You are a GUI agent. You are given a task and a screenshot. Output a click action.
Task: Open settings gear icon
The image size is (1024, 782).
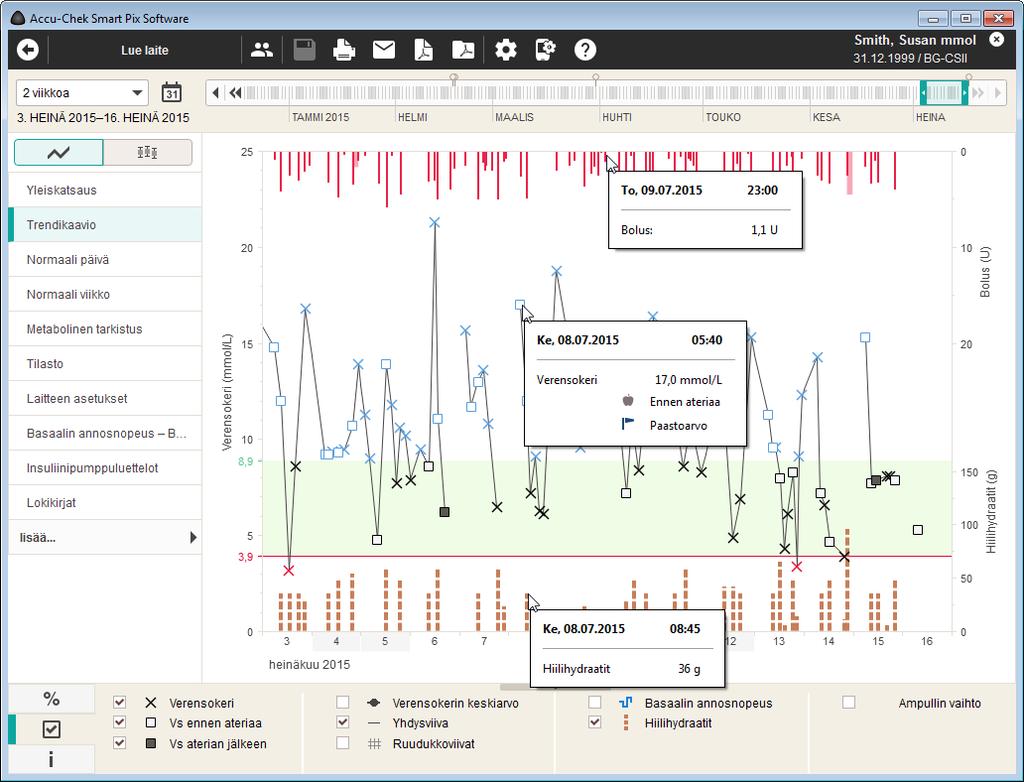pyautogui.click(x=505, y=50)
